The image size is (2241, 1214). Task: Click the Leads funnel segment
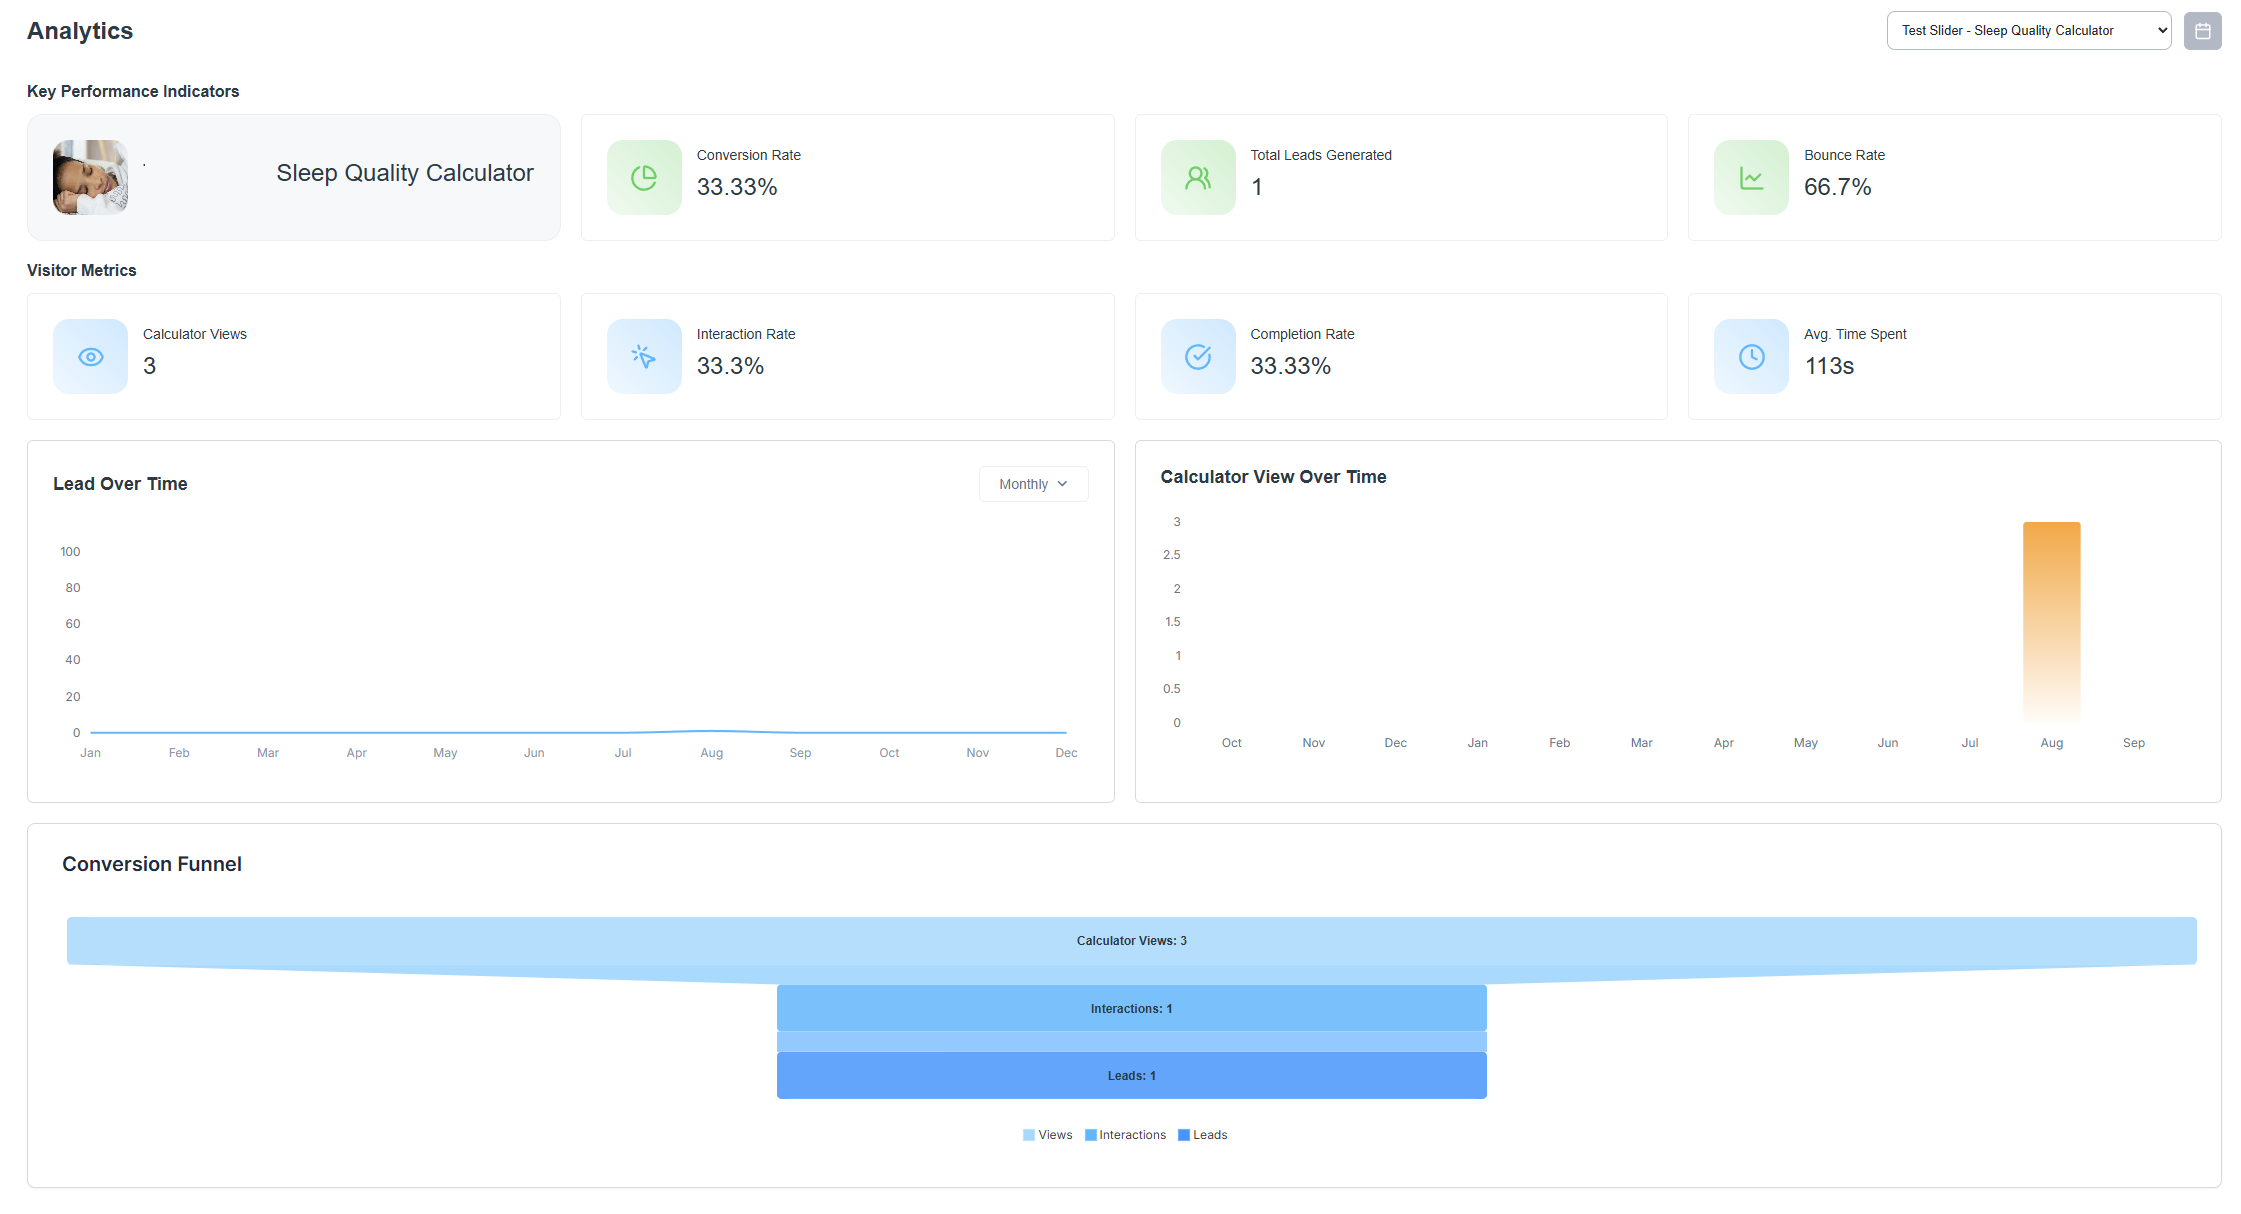[x=1131, y=1076]
